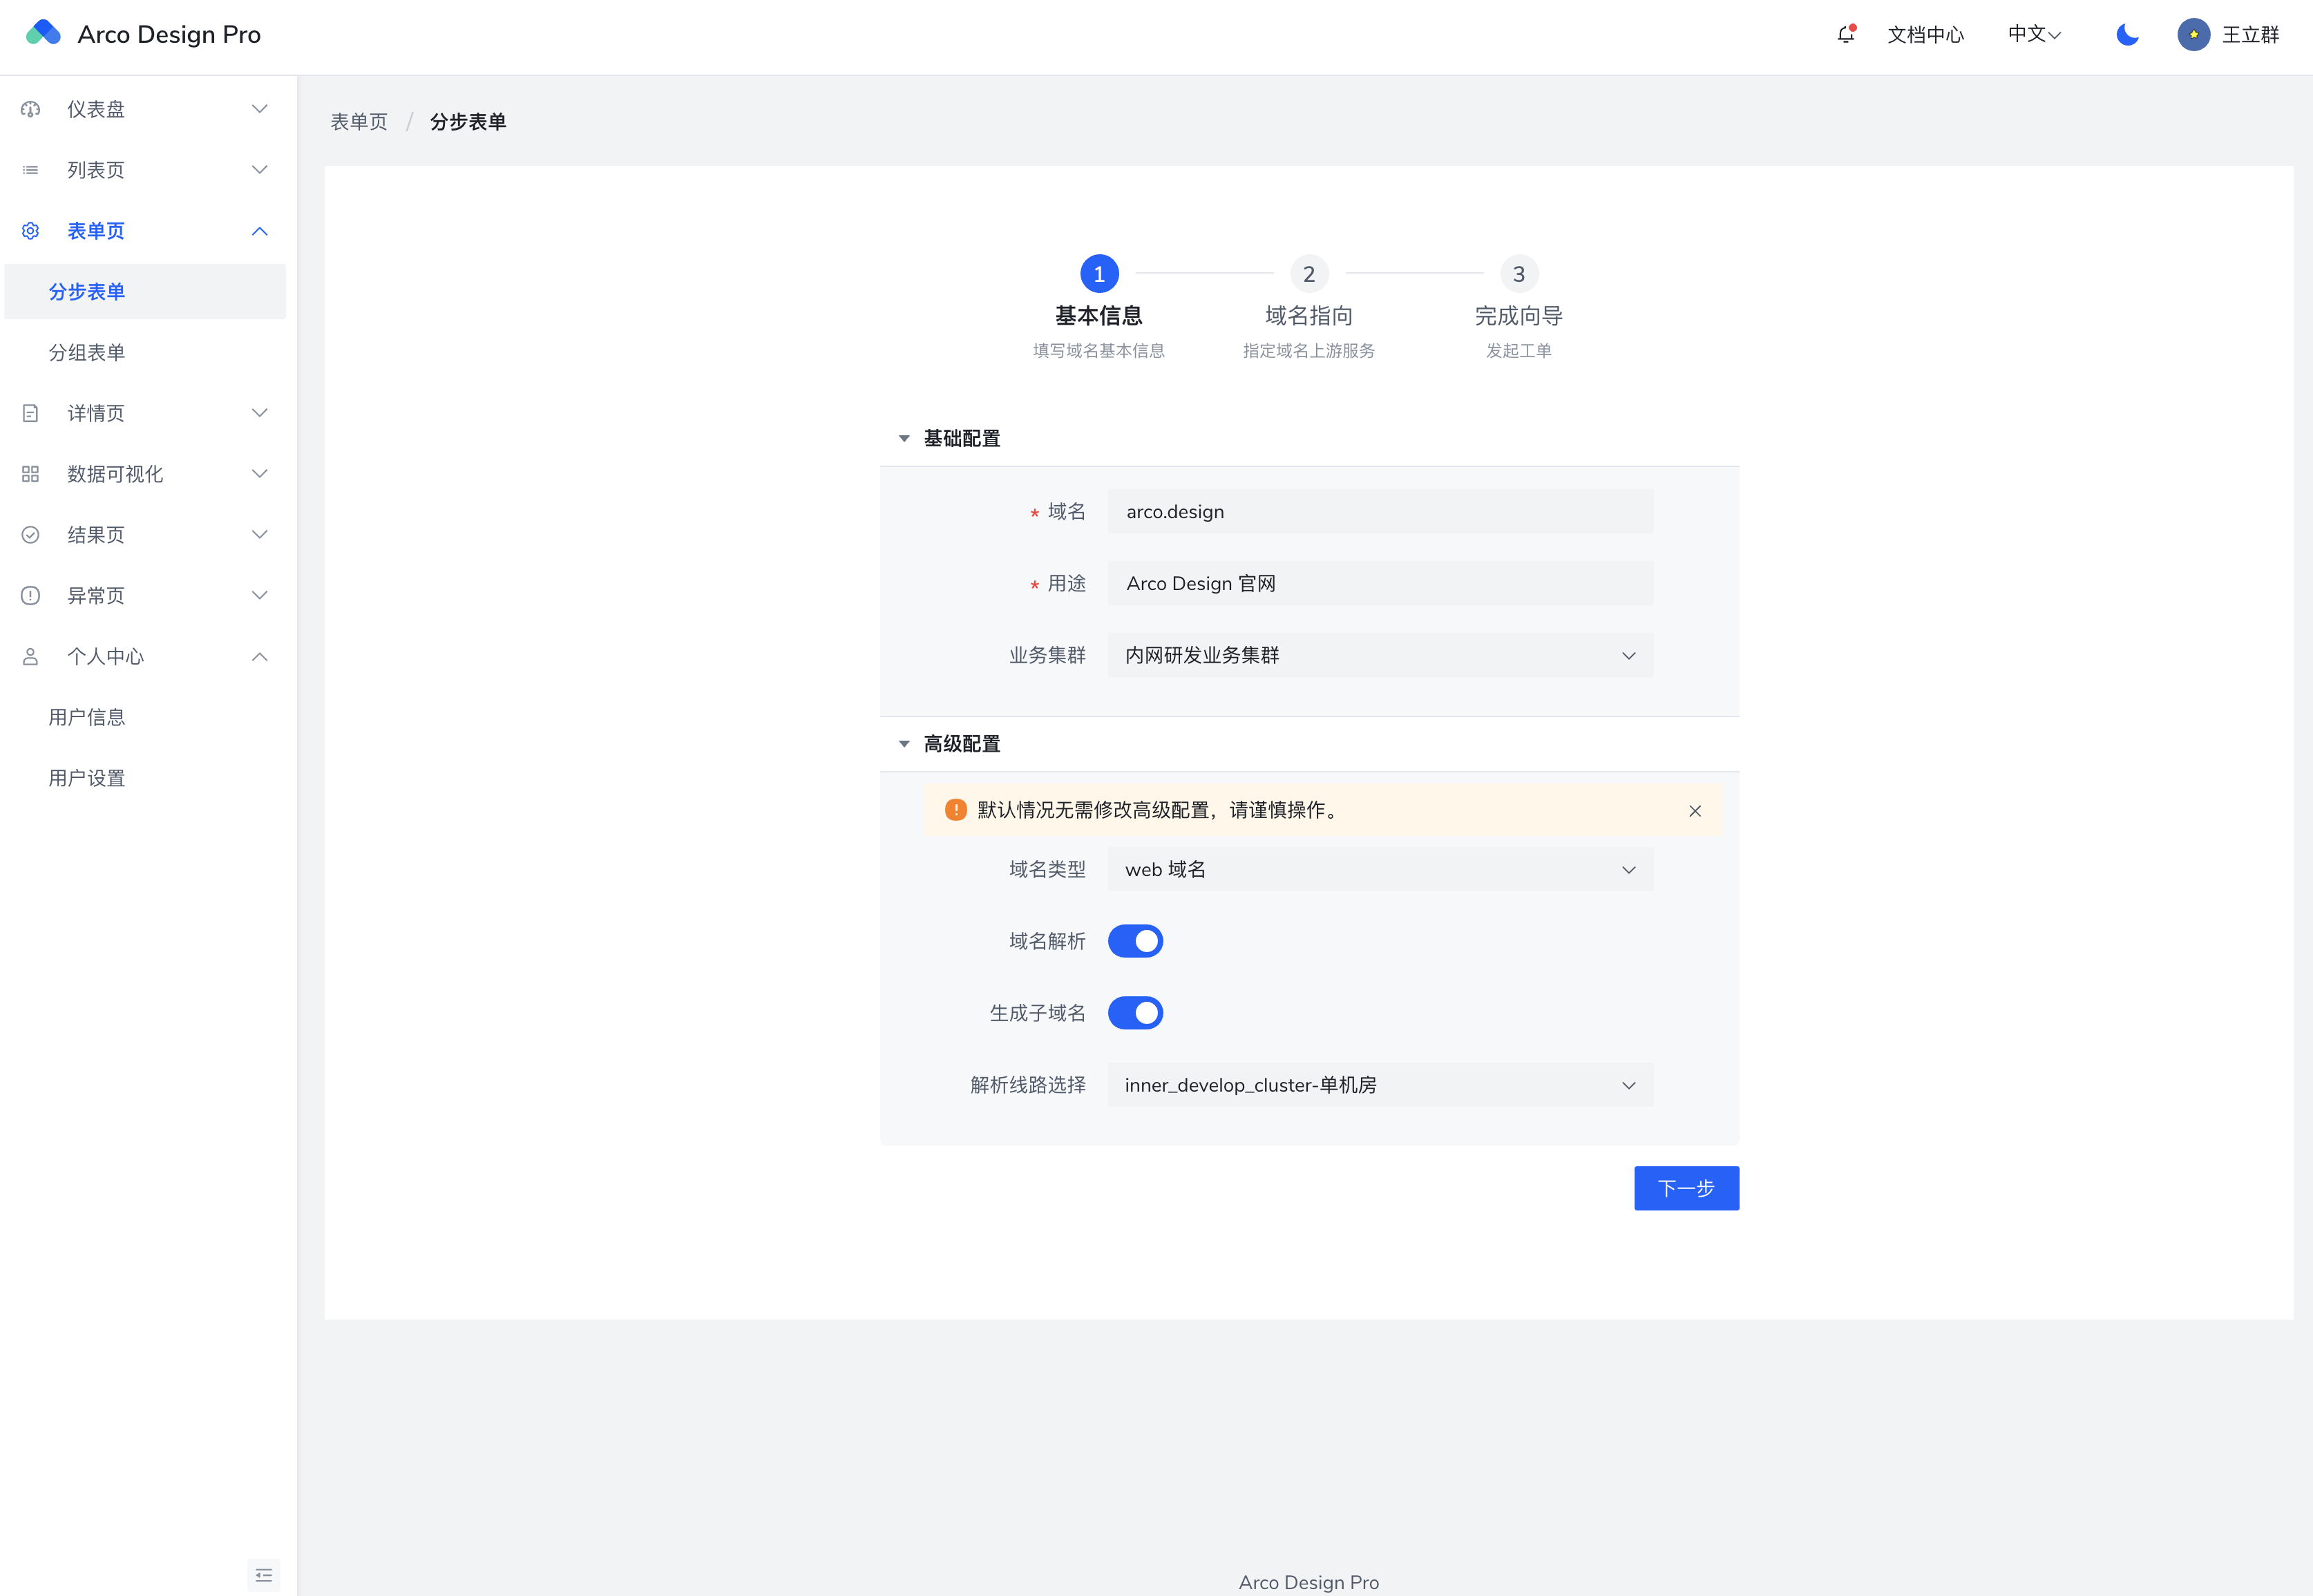Open the 域名类型 dropdown

pyautogui.click(x=1380, y=870)
